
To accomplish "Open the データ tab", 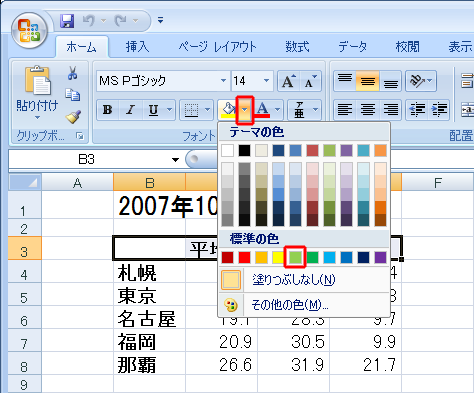I will tap(352, 47).
